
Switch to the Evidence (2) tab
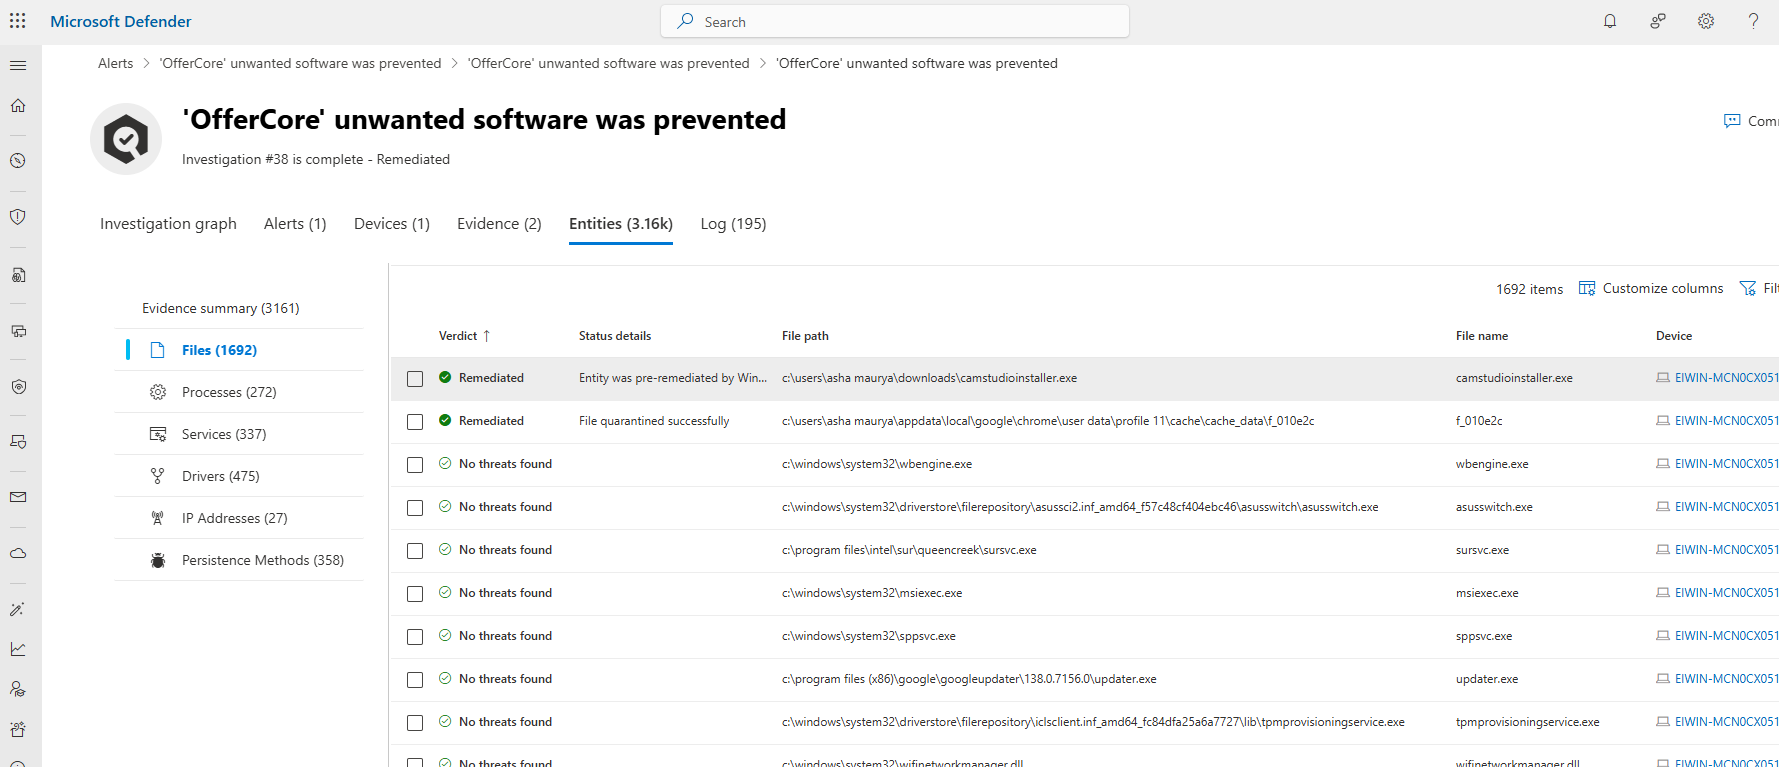point(499,224)
